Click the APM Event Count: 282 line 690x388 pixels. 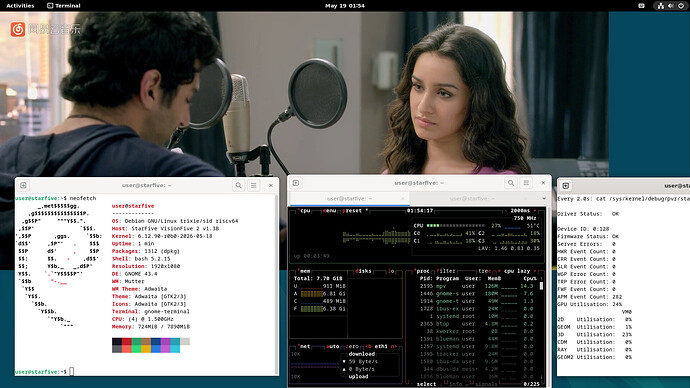coord(590,297)
